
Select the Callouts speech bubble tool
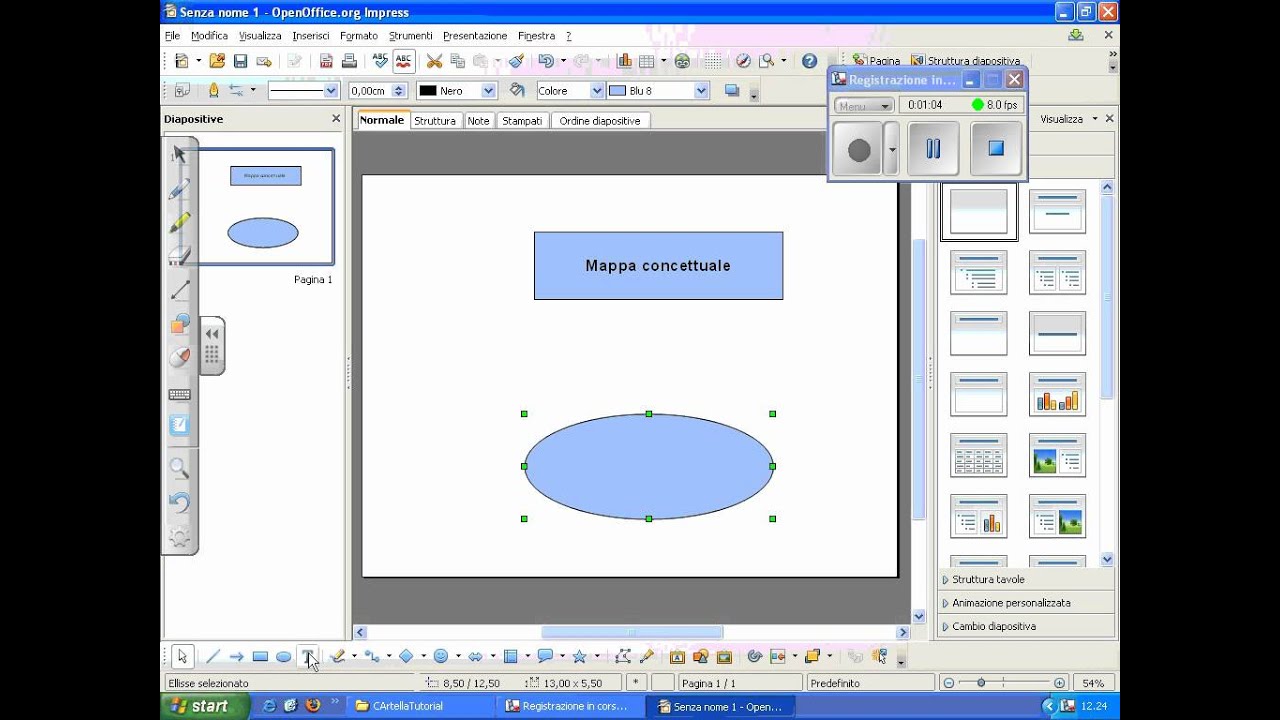545,657
